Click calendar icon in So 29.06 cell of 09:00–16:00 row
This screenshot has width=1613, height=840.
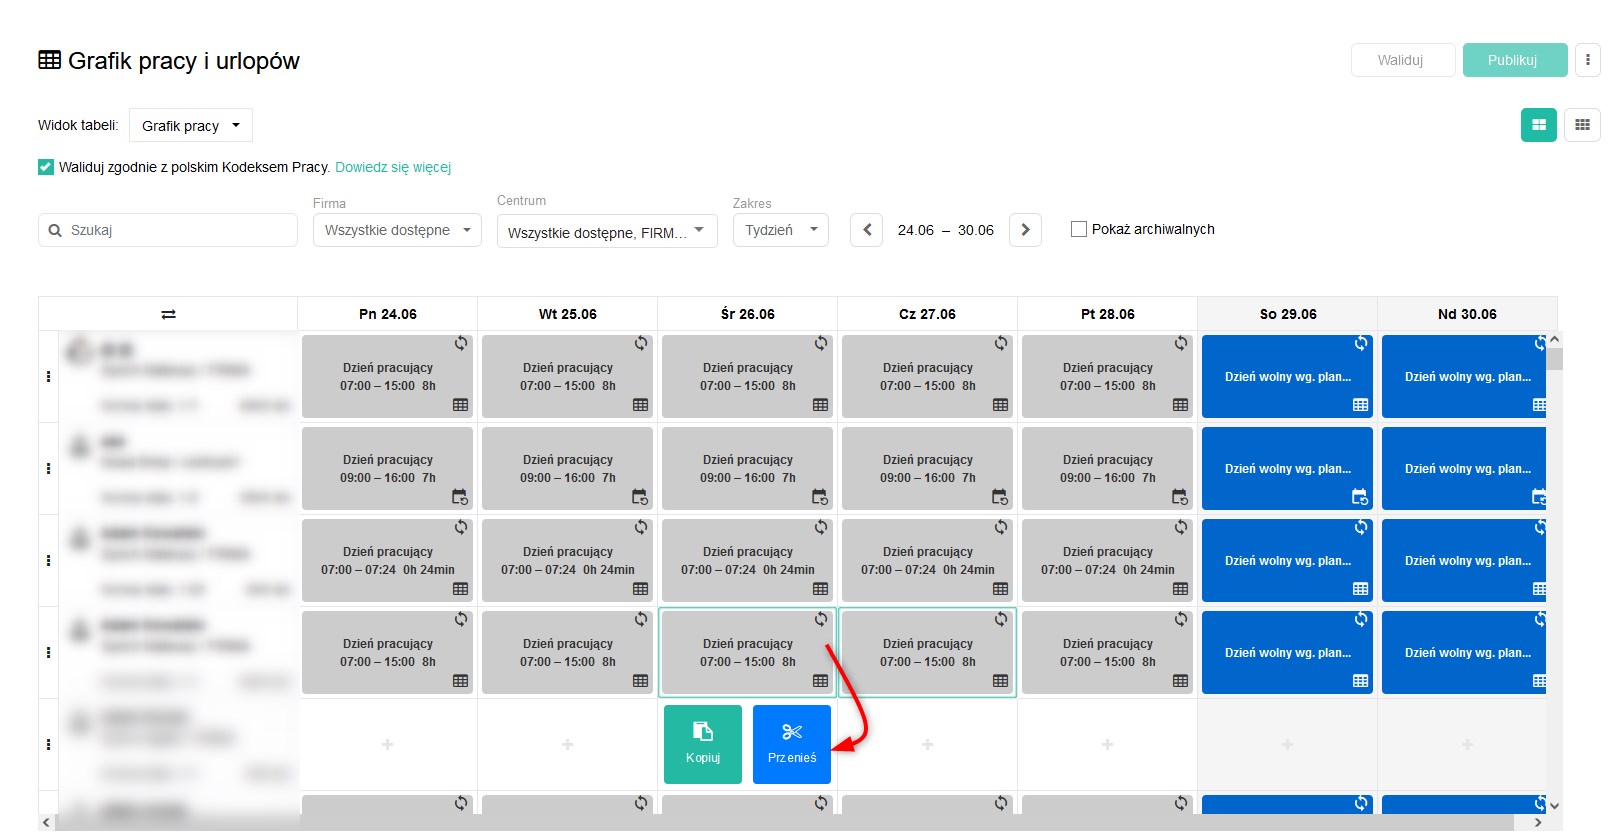pyautogui.click(x=1360, y=497)
